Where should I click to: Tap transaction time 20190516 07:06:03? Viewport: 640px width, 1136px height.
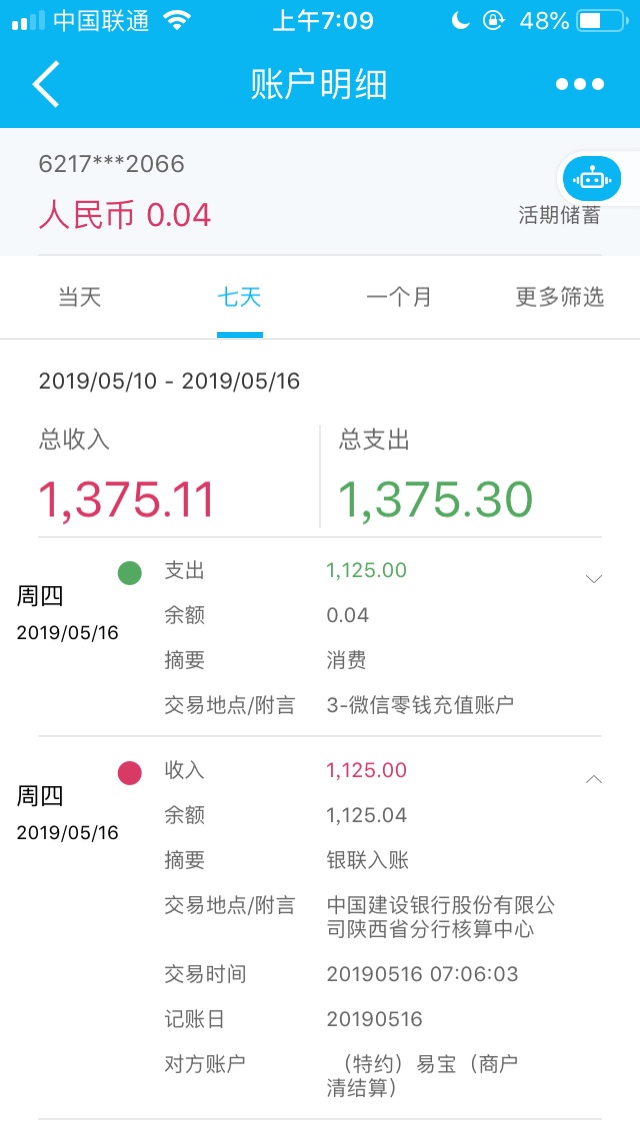[x=423, y=974]
